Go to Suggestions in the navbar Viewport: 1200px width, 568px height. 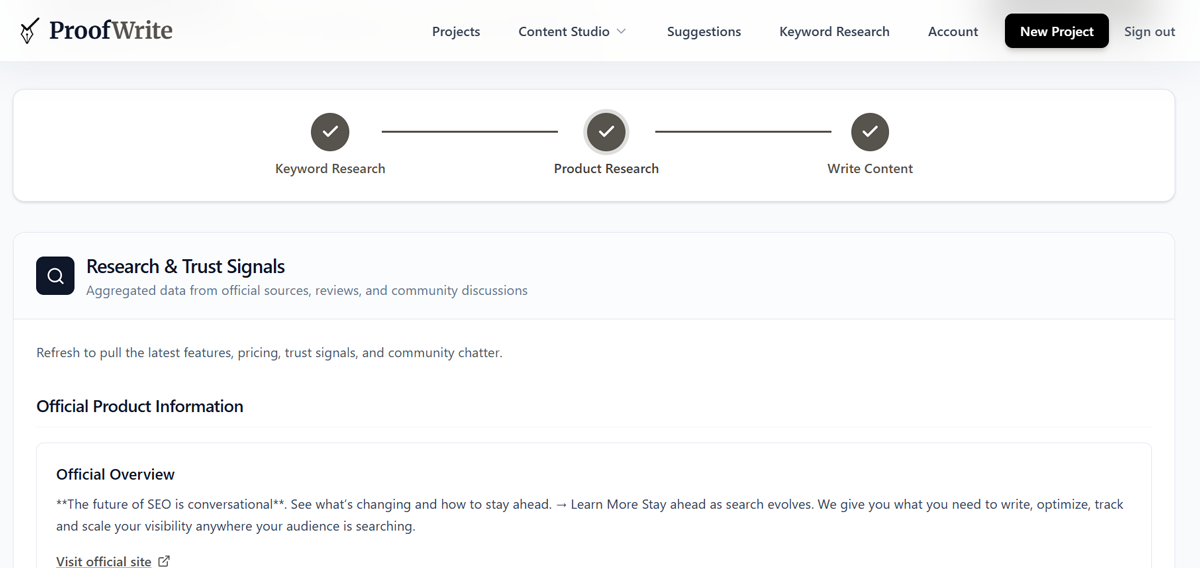click(704, 32)
